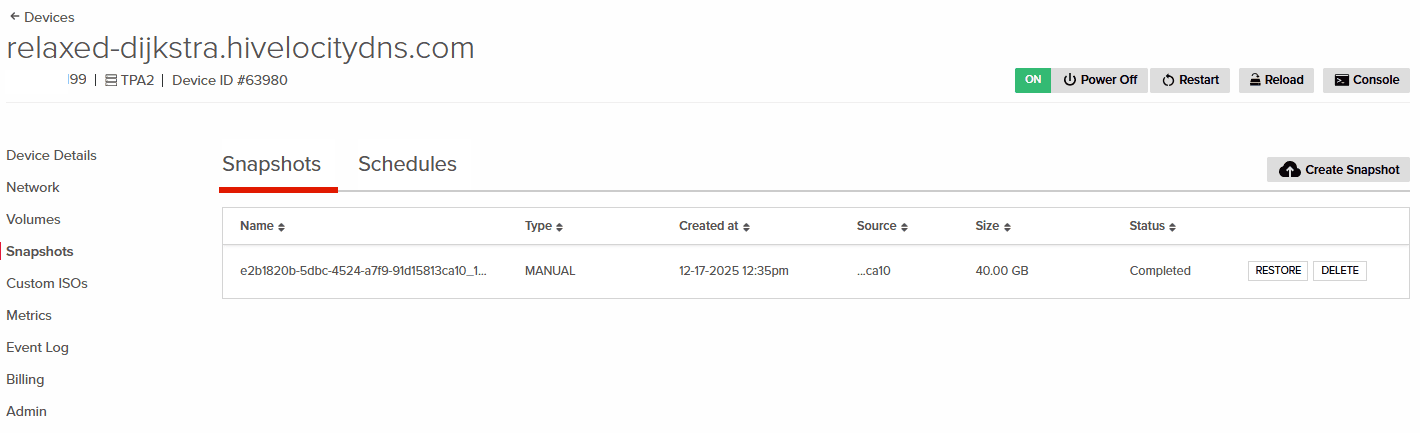Sort snapshots by Name column arrows
The width and height of the screenshot is (1420, 433).
pyautogui.click(x=281, y=227)
